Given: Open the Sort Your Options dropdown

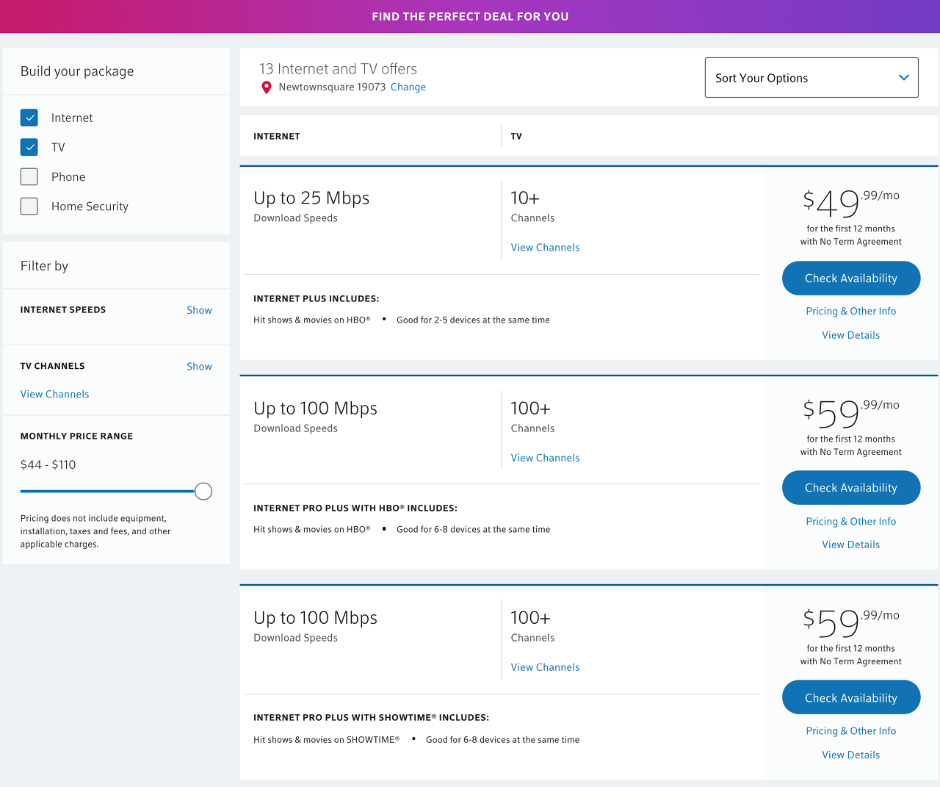Looking at the screenshot, I should [x=811, y=78].
